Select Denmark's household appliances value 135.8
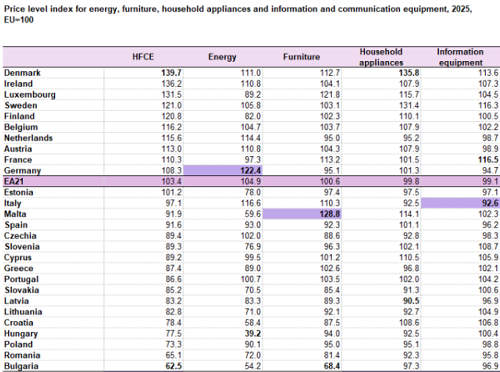The width and height of the screenshot is (500, 372). (409, 73)
